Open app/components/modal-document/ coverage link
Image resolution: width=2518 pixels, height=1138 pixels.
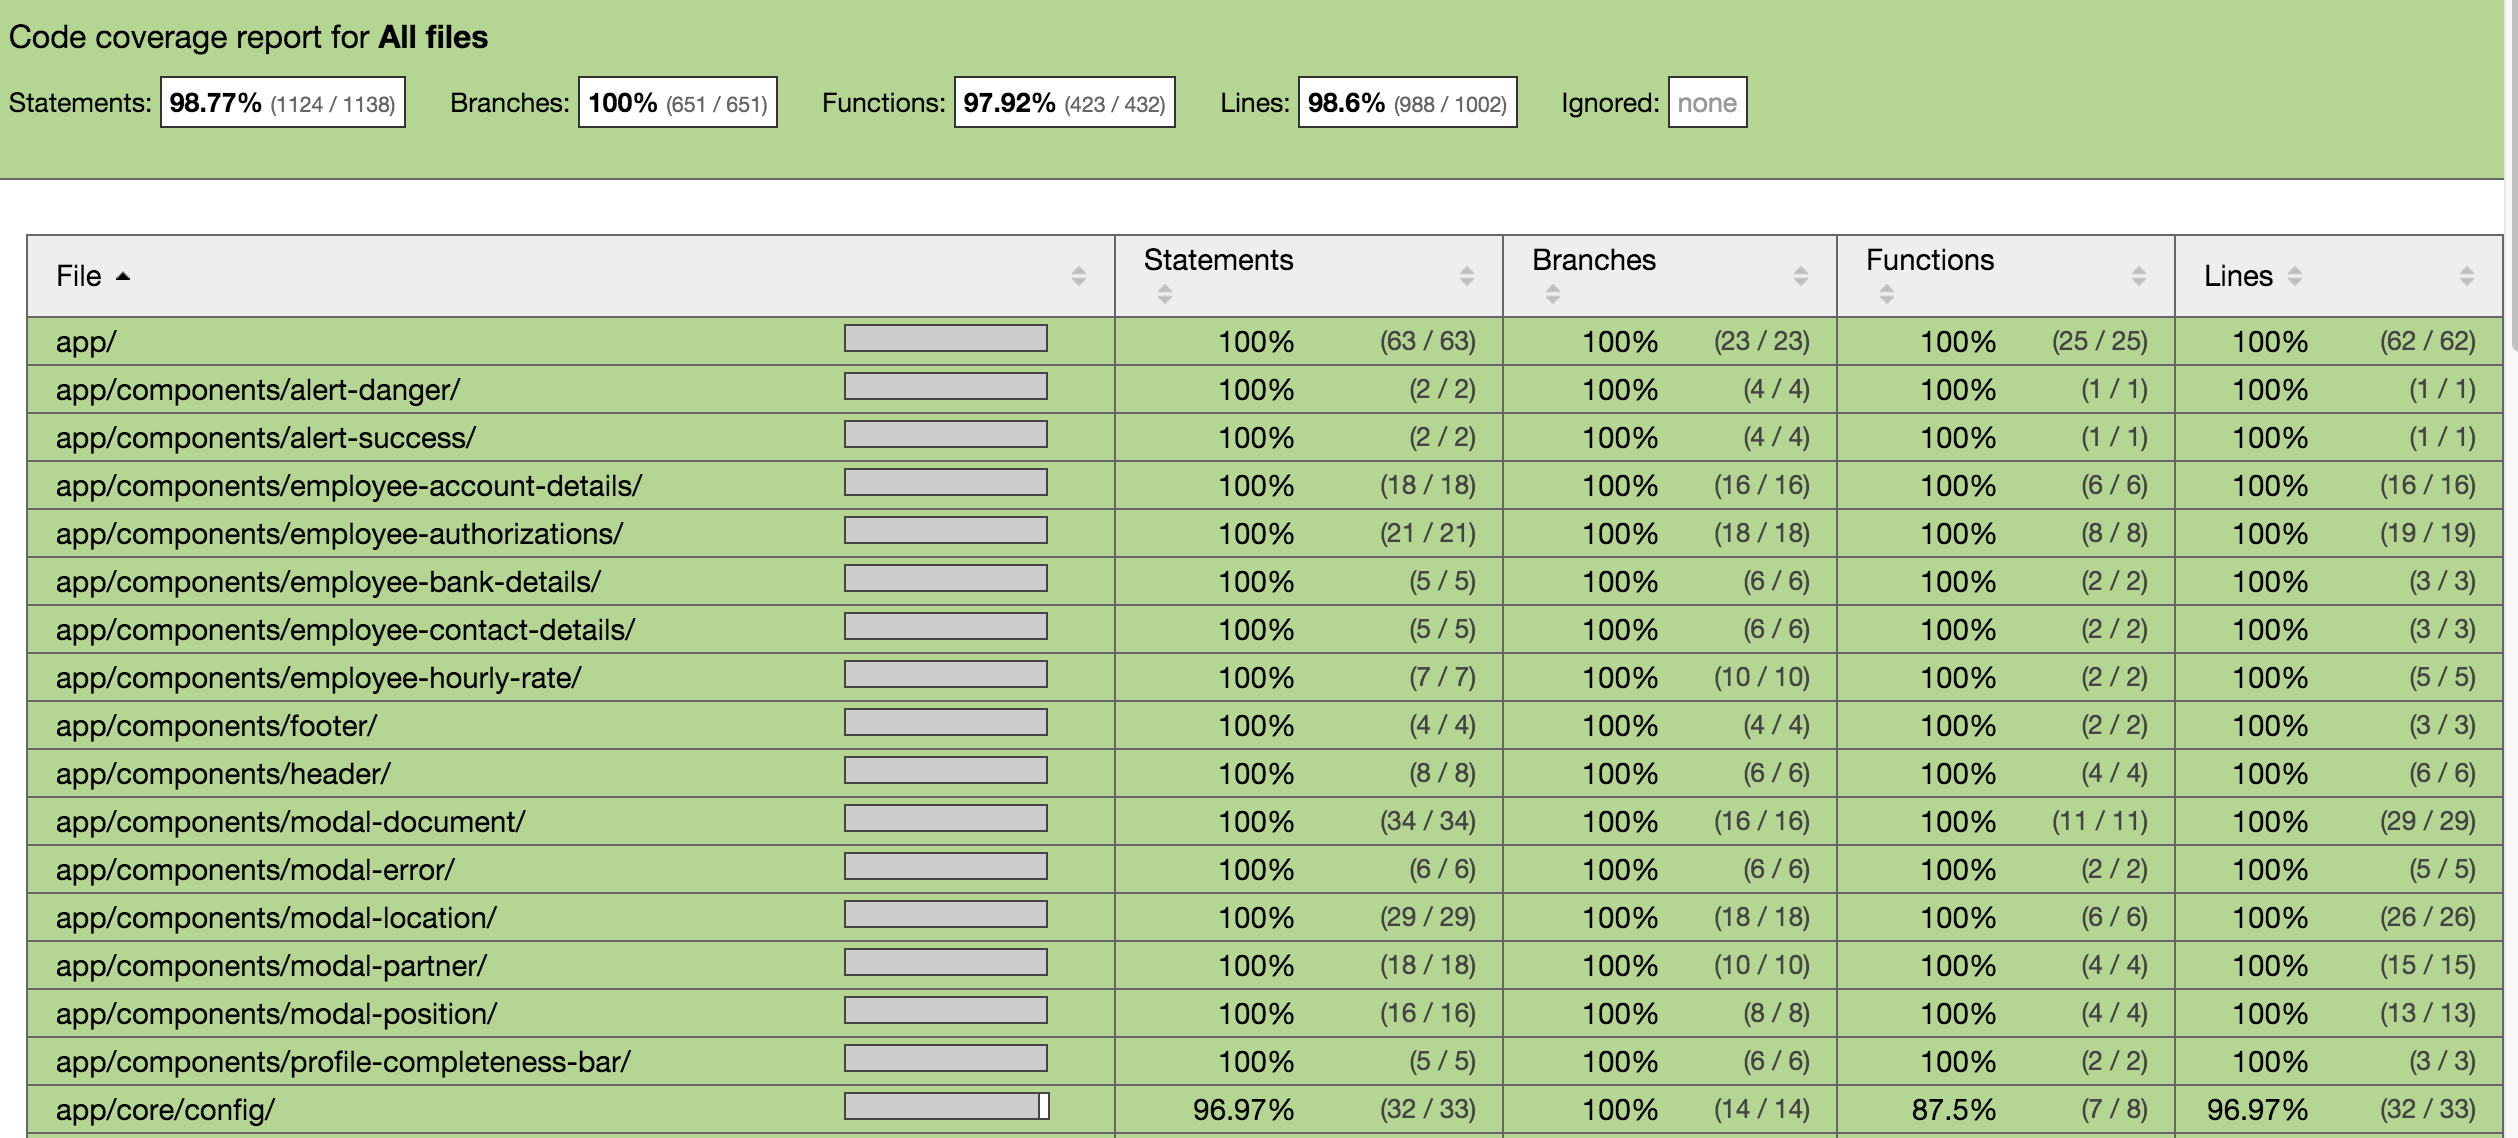290,822
